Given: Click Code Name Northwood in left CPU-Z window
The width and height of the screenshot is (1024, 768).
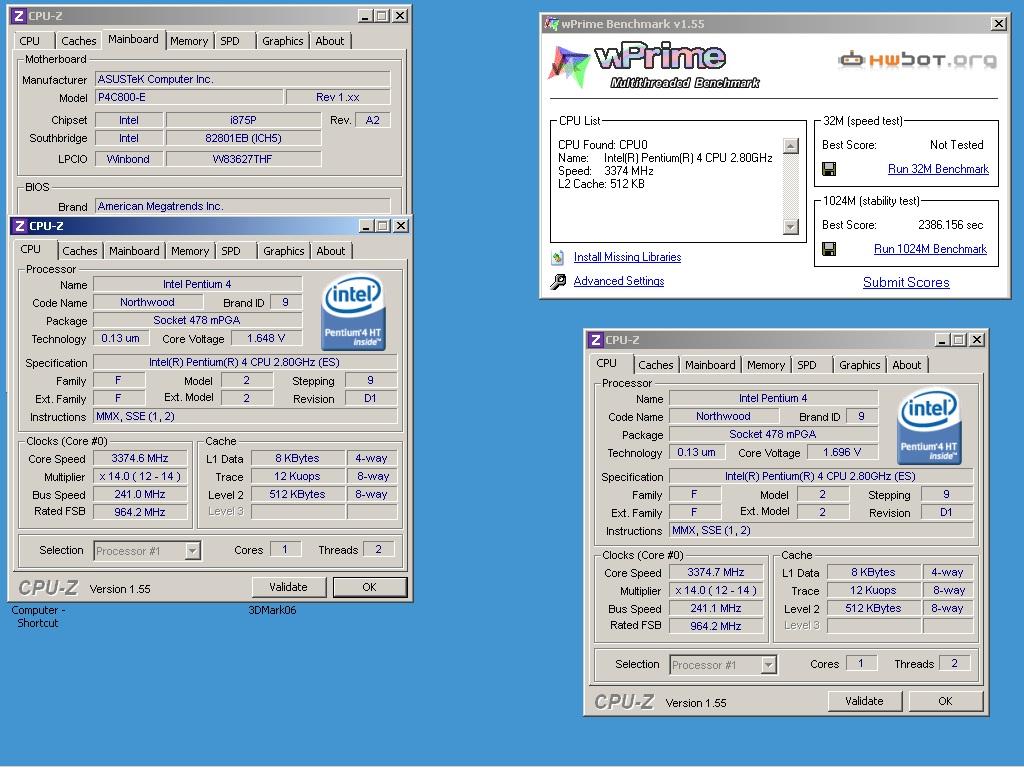Looking at the screenshot, I should click(148, 302).
